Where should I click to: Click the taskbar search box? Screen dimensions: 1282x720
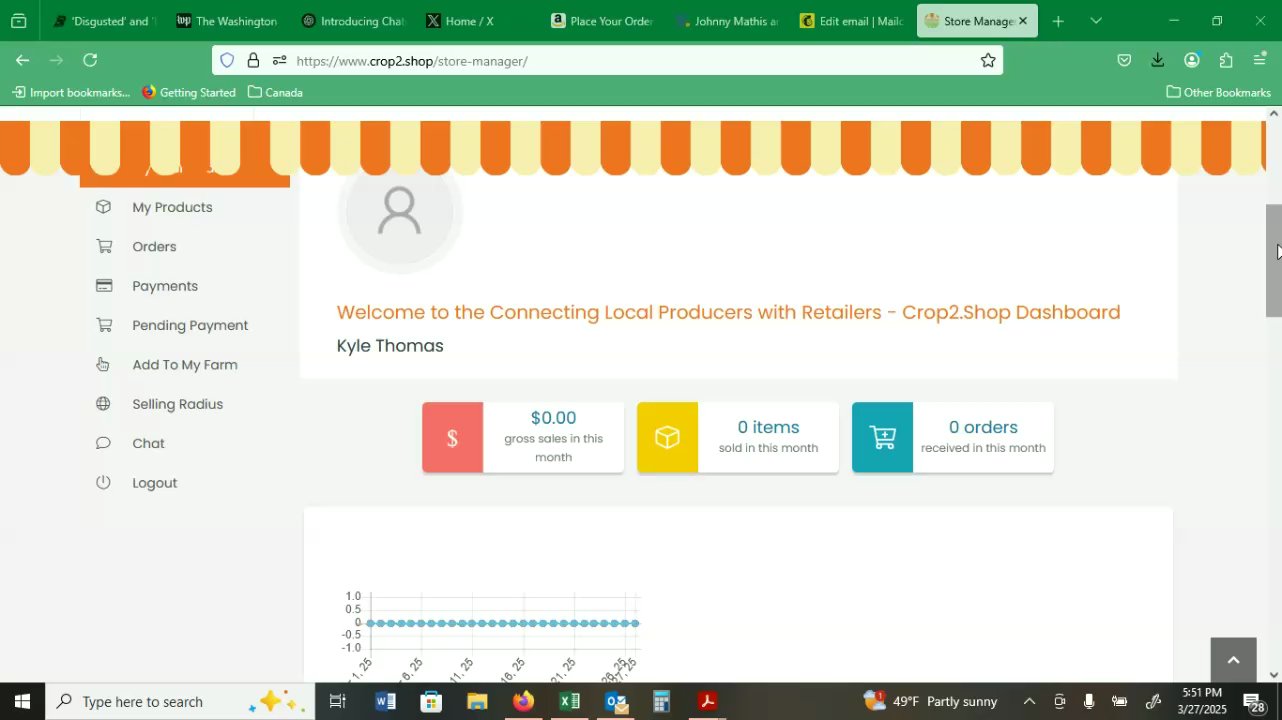coord(180,701)
